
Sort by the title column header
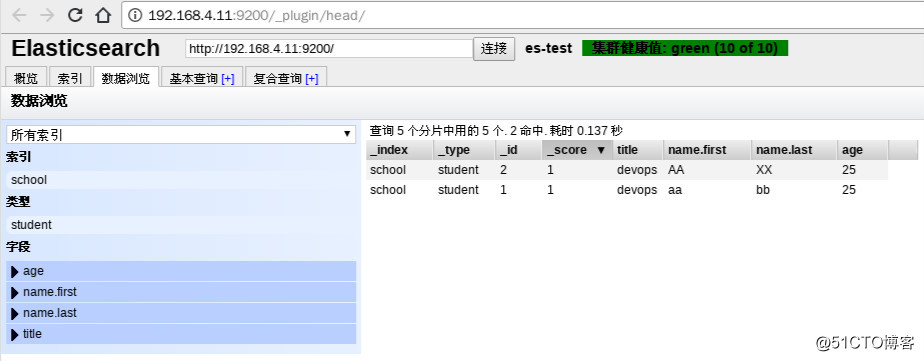tap(638, 150)
